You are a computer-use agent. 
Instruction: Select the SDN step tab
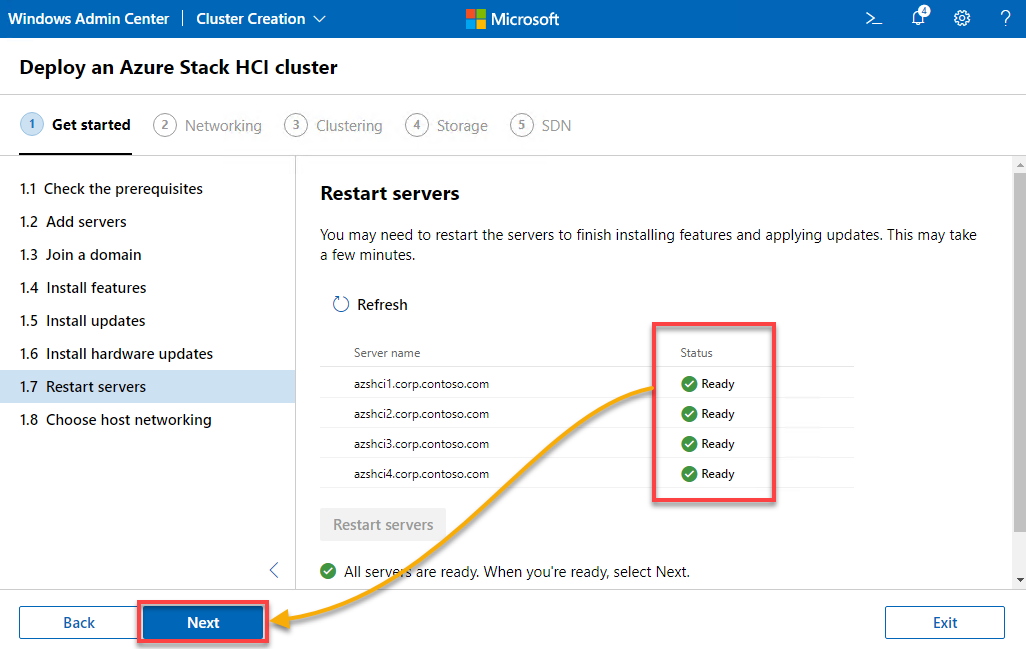pyautogui.click(x=541, y=125)
